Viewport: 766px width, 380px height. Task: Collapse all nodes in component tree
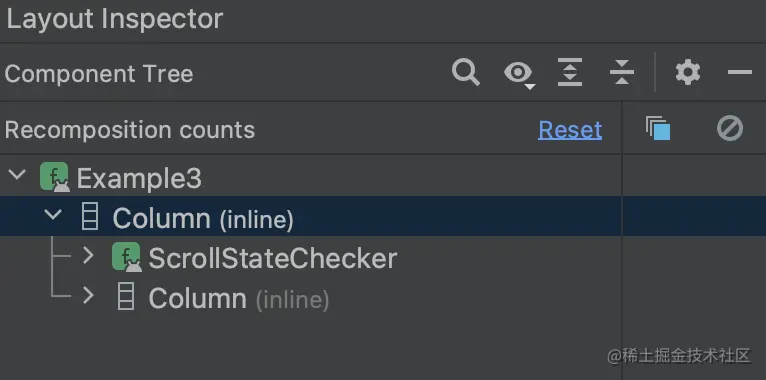[x=621, y=72]
